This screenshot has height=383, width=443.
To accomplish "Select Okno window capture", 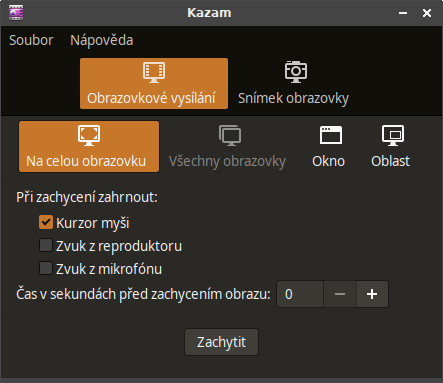I will 329,147.
